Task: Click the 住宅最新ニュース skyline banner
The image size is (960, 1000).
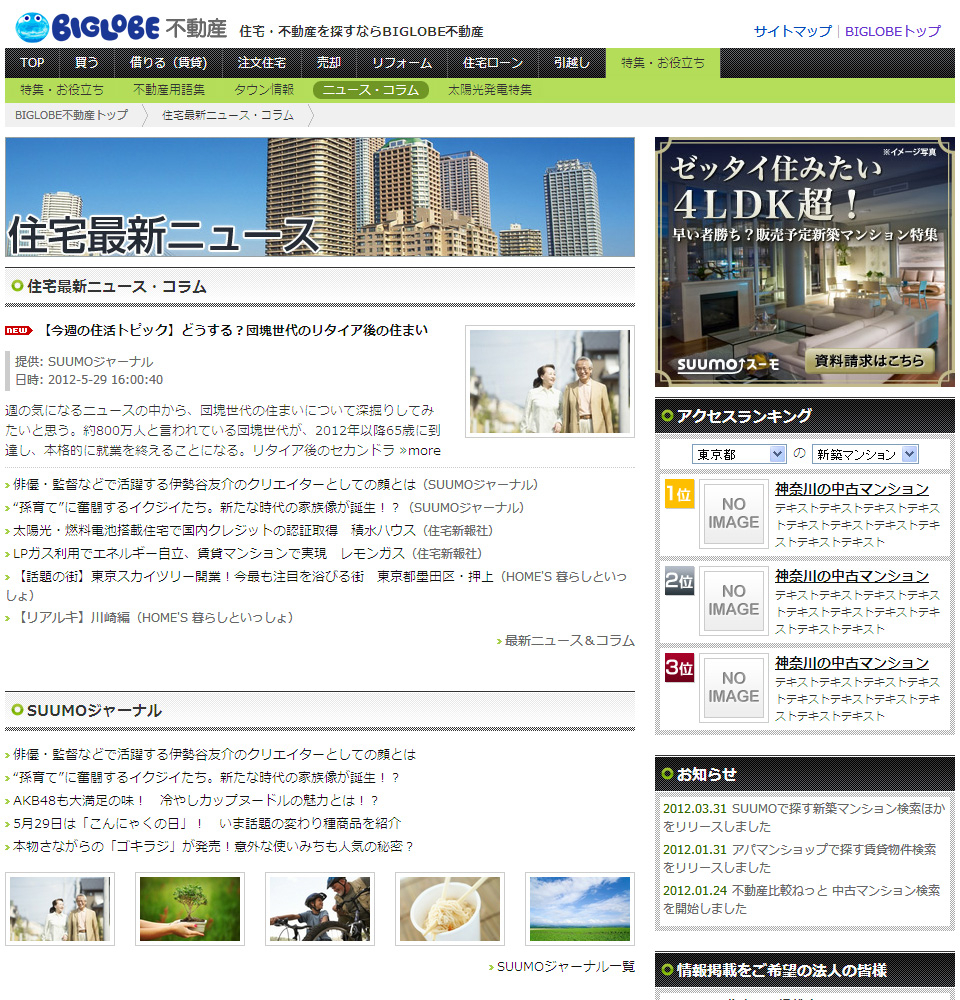Action: pyautogui.click(x=320, y=197)
